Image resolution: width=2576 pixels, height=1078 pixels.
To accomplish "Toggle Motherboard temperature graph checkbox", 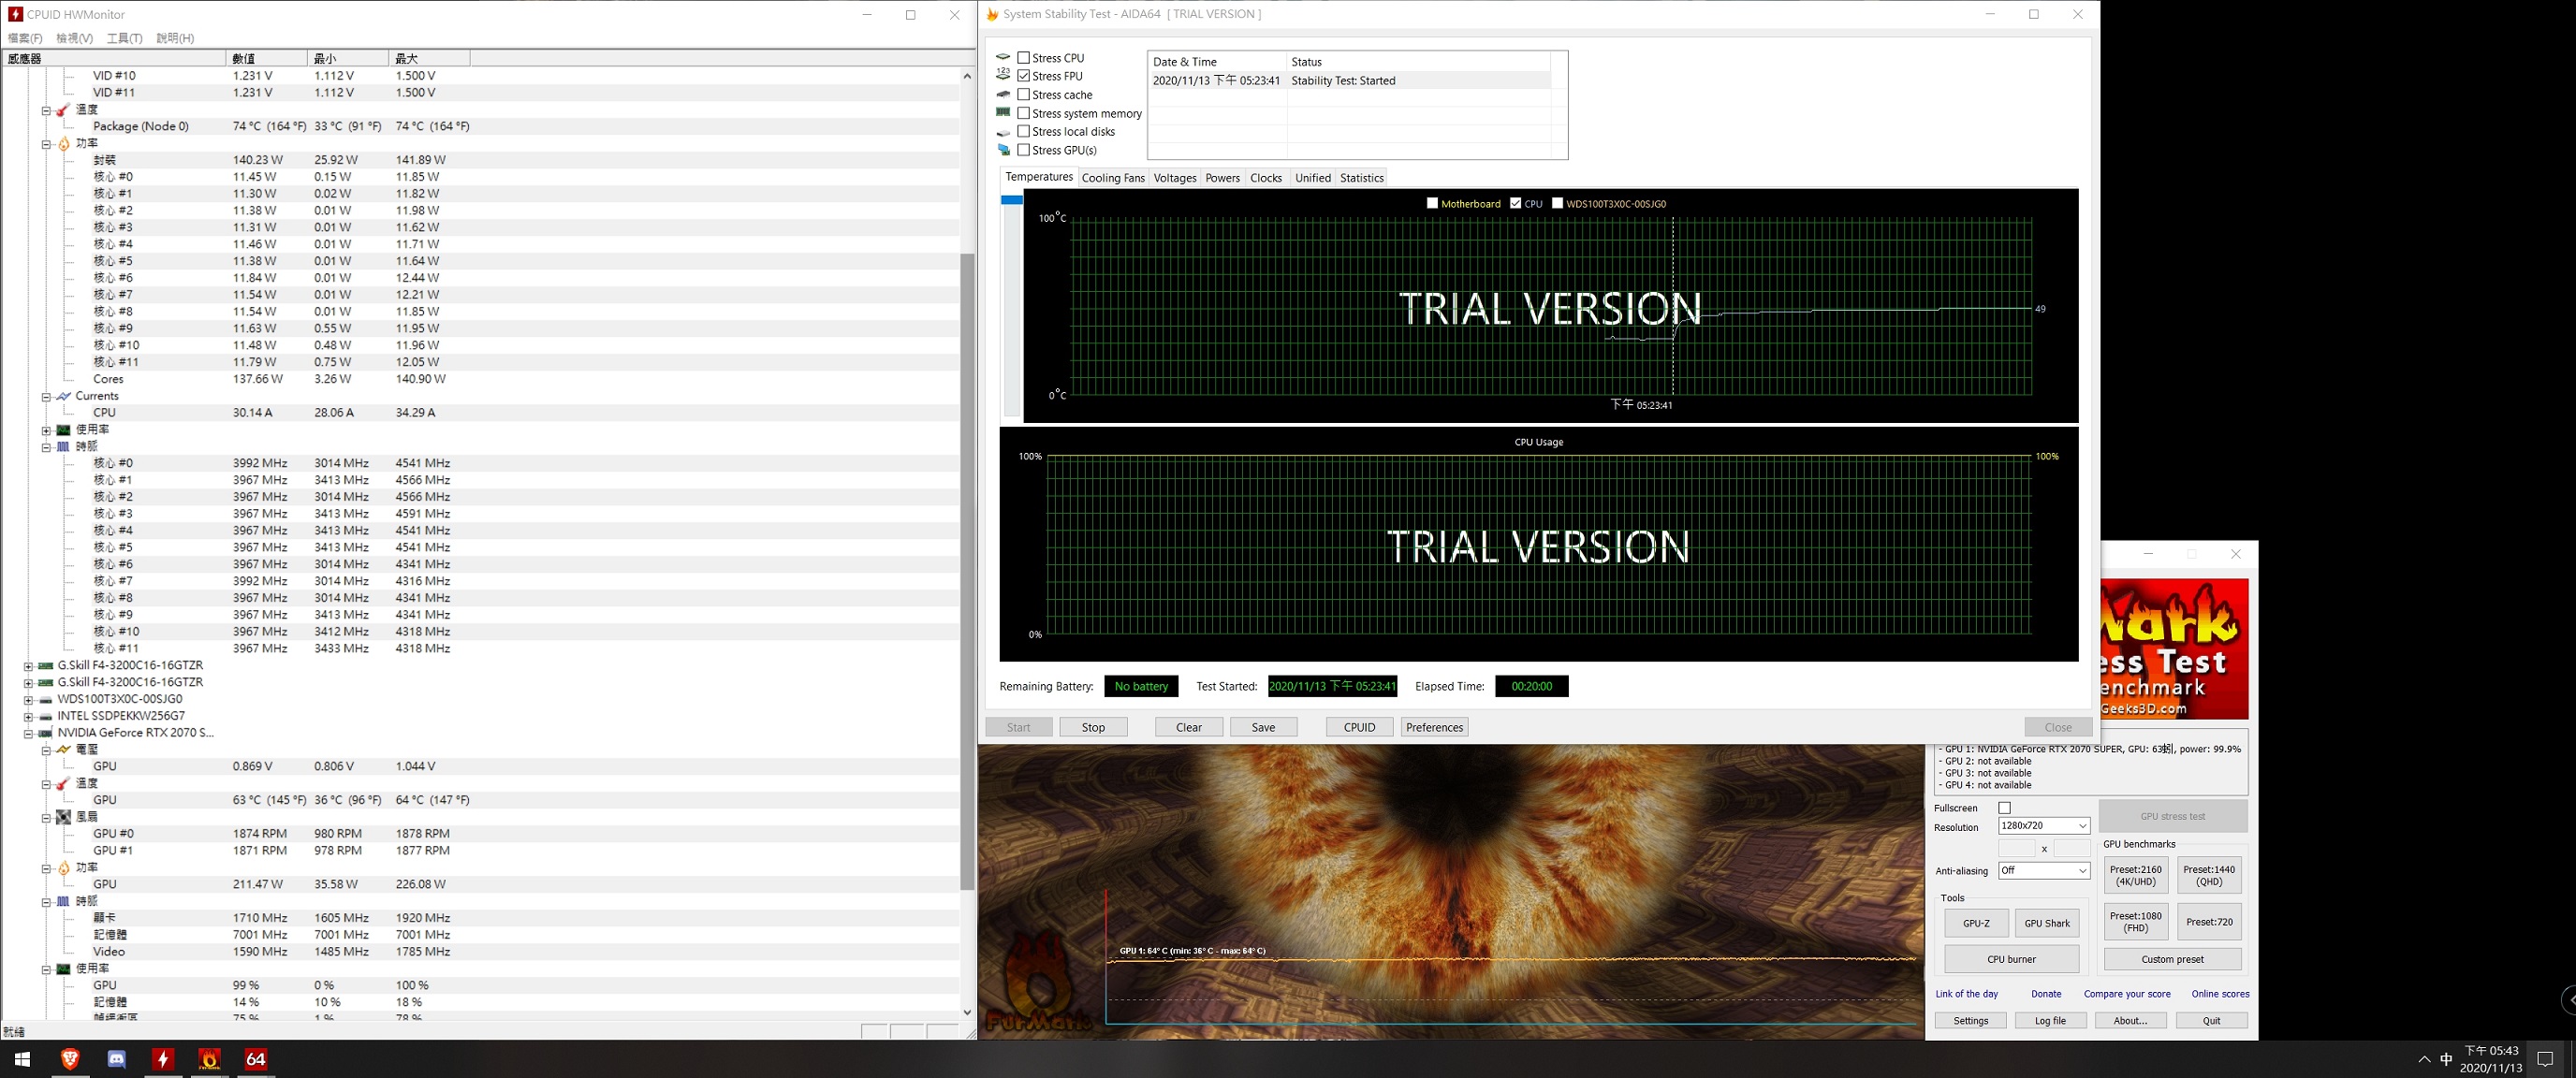I will point(1432,203).
